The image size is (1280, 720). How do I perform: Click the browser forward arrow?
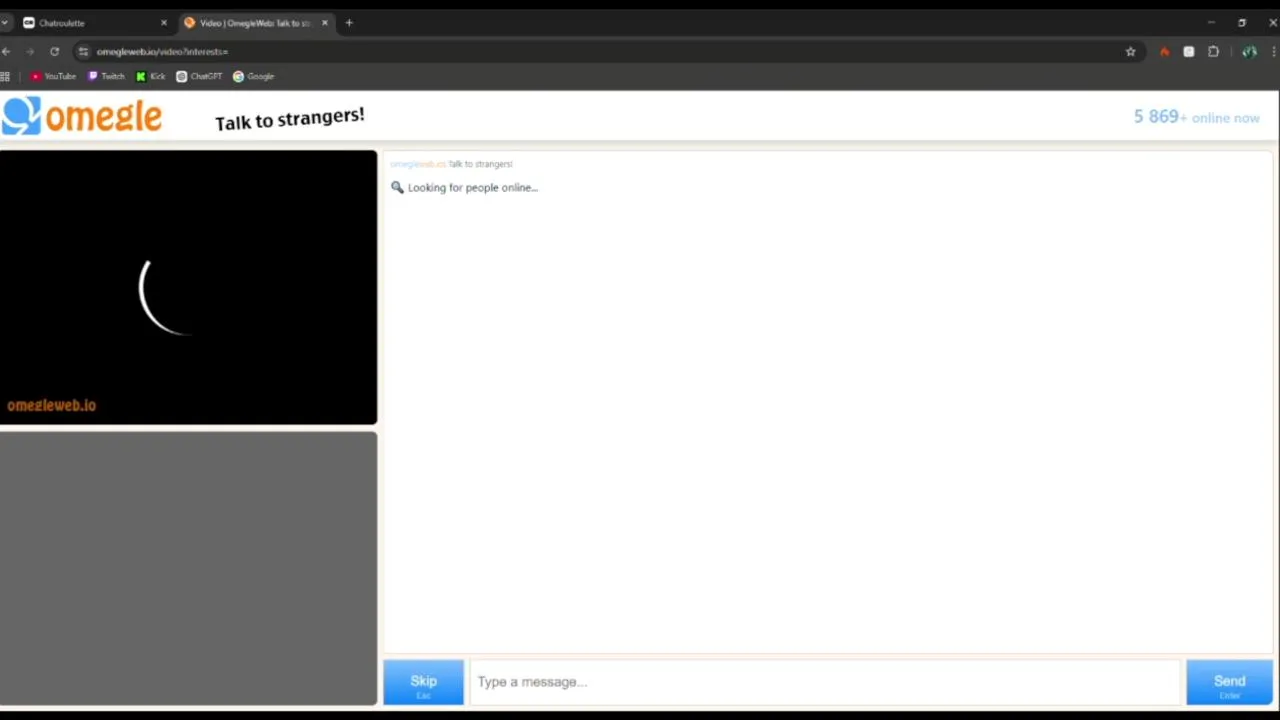click(30, 51)
